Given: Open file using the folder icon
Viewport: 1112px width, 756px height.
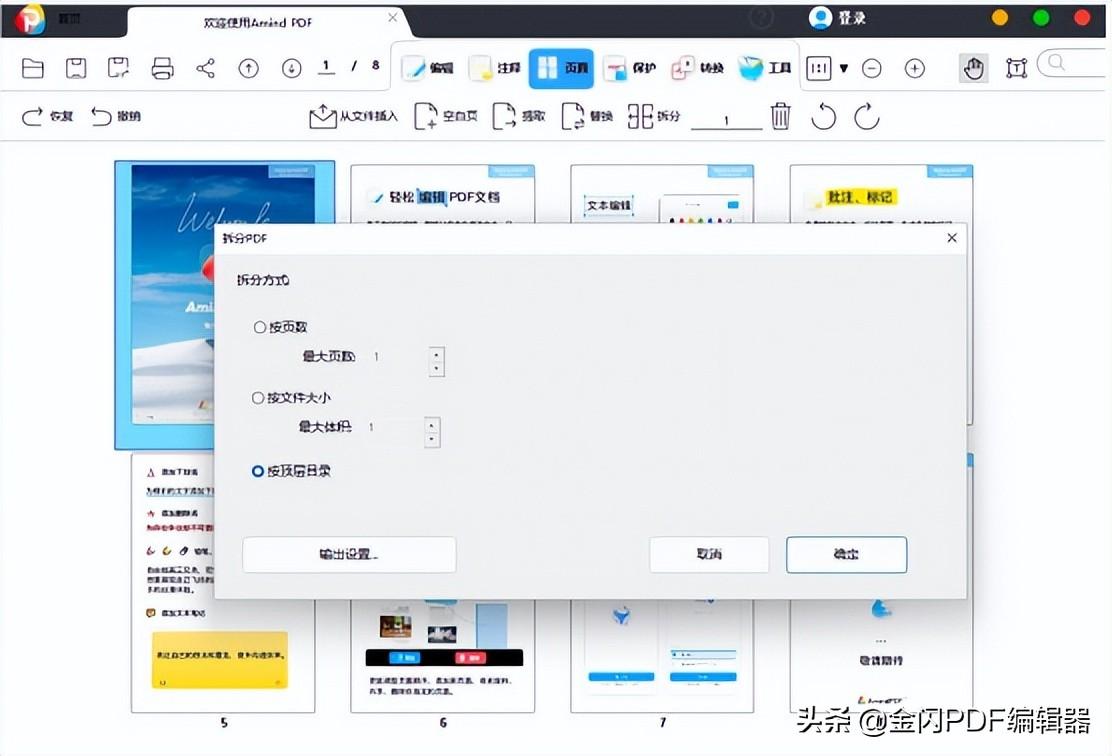Looking at the screenshot, I should coord(33,69).
